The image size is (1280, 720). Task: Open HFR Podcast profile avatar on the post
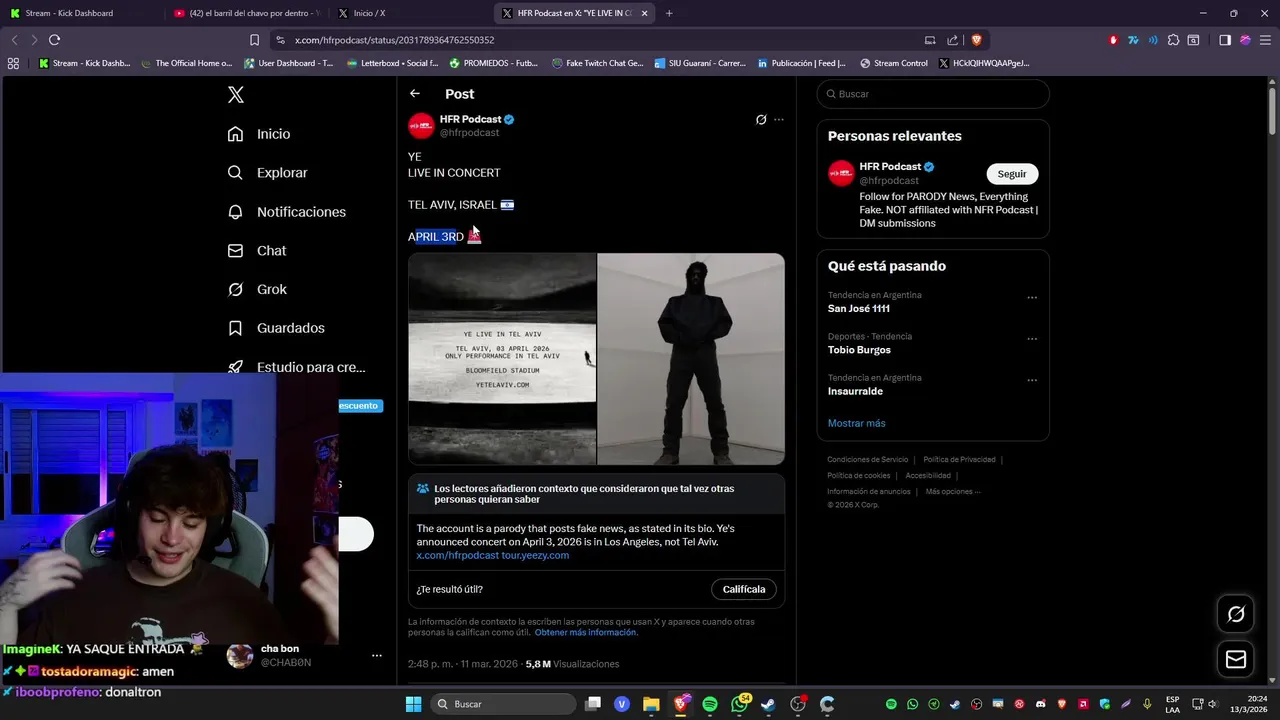[x=421, y=125]
